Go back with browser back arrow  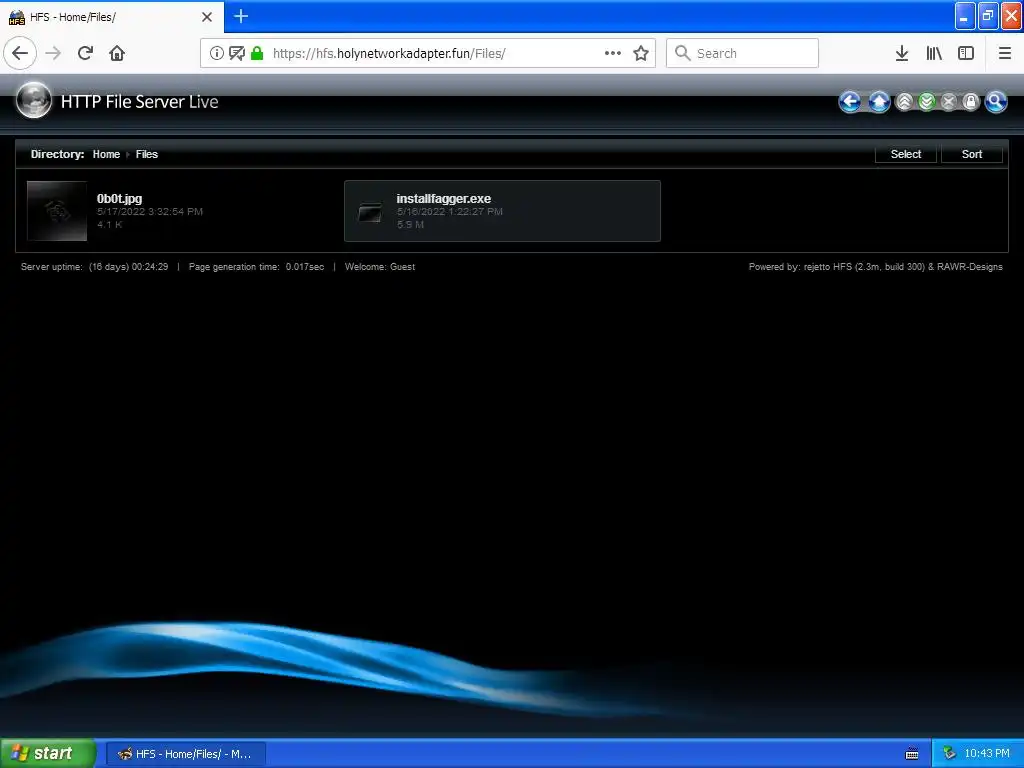tap(20, 53)
